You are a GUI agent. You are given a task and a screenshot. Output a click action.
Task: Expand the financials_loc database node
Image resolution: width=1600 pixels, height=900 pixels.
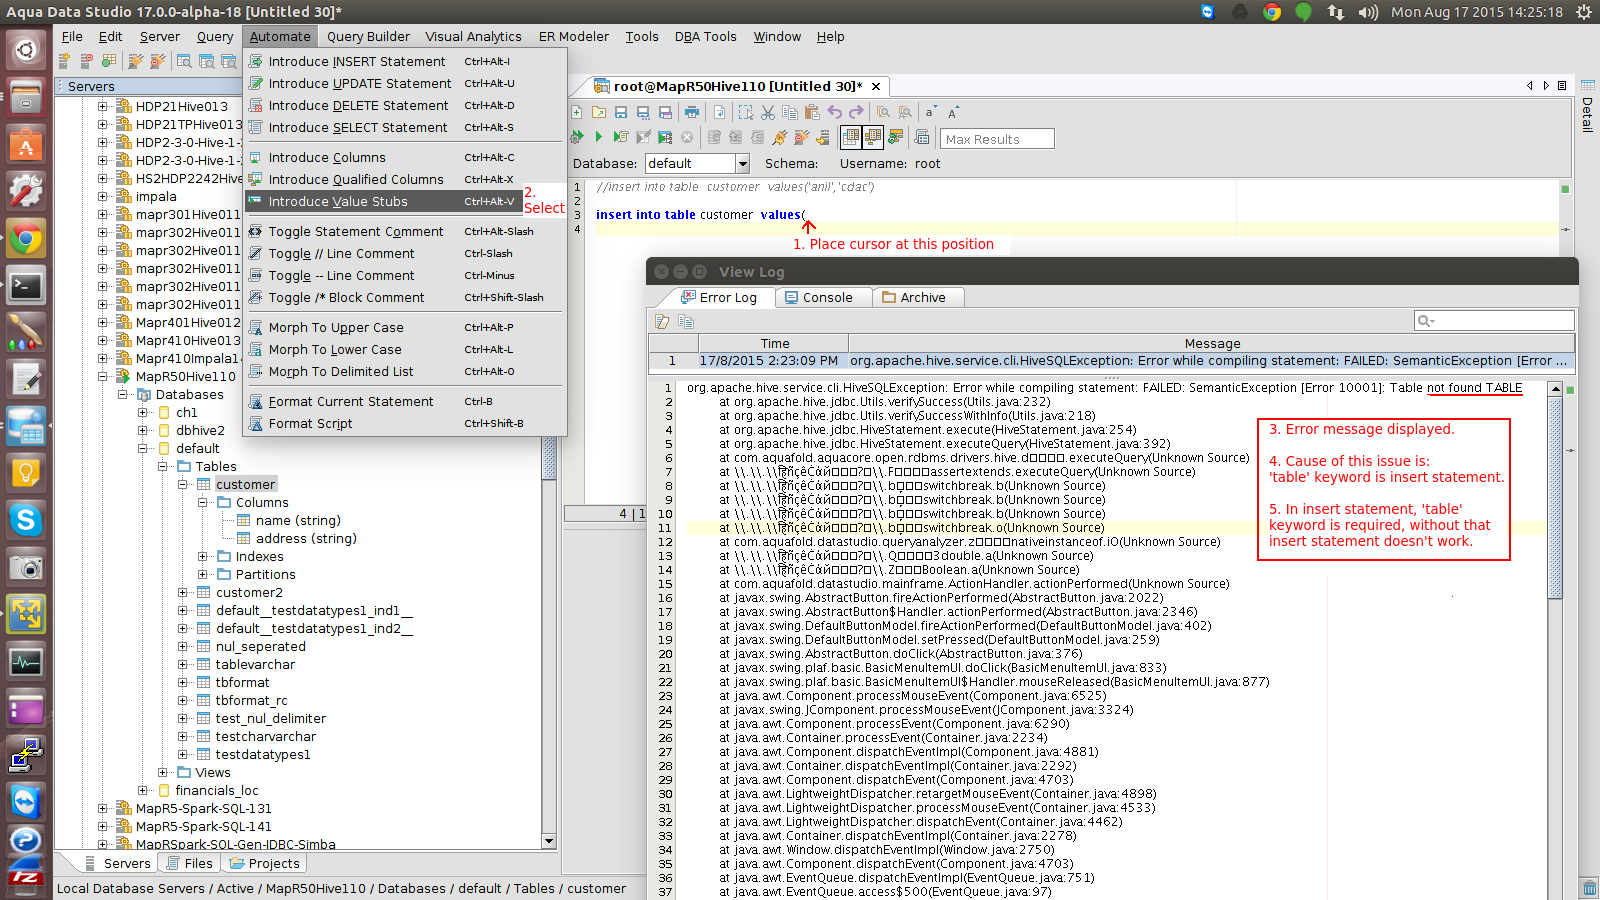pos(143,791)
